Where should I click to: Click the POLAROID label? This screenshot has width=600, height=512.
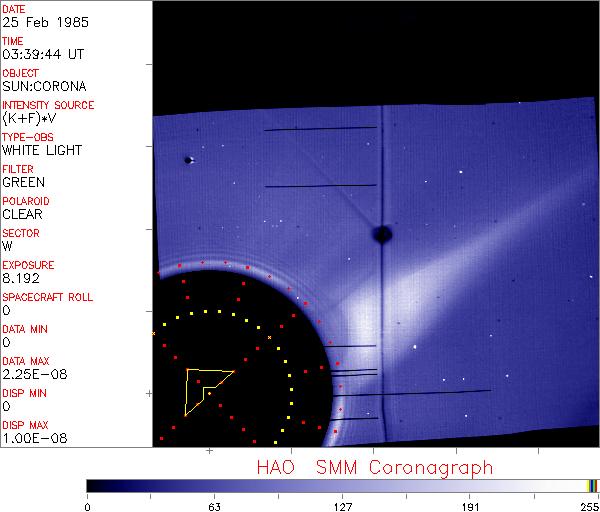point(26,201)
